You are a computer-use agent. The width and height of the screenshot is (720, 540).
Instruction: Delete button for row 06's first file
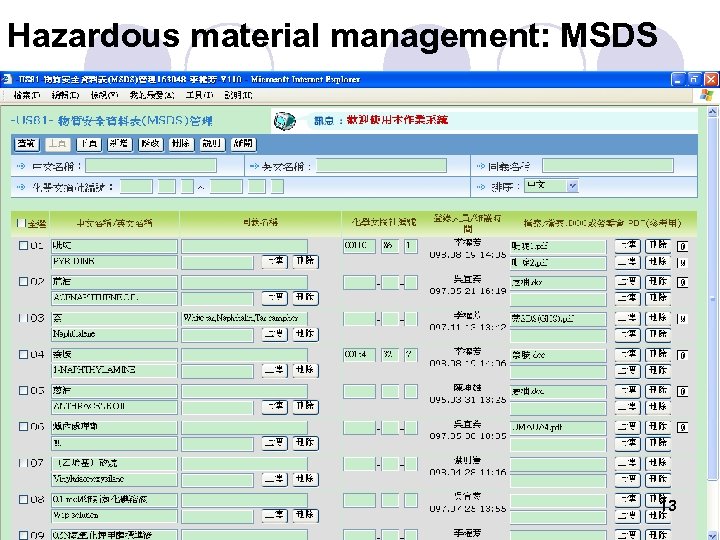(658, 427)
